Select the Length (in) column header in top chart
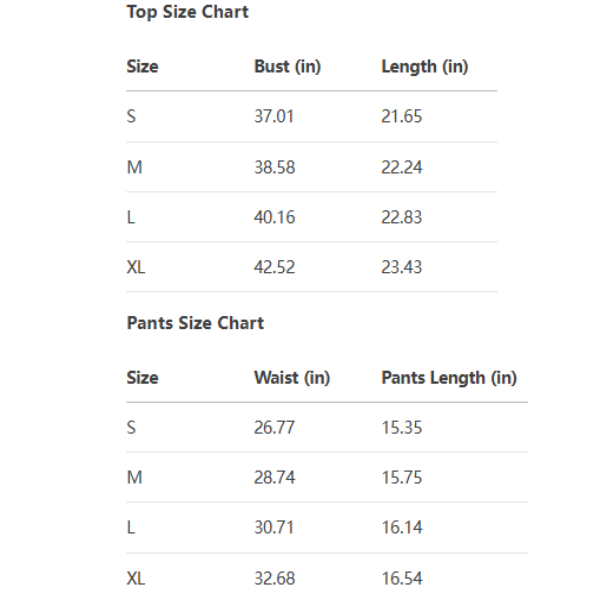Viewport: 600px width, 600px height. (424, 67)
